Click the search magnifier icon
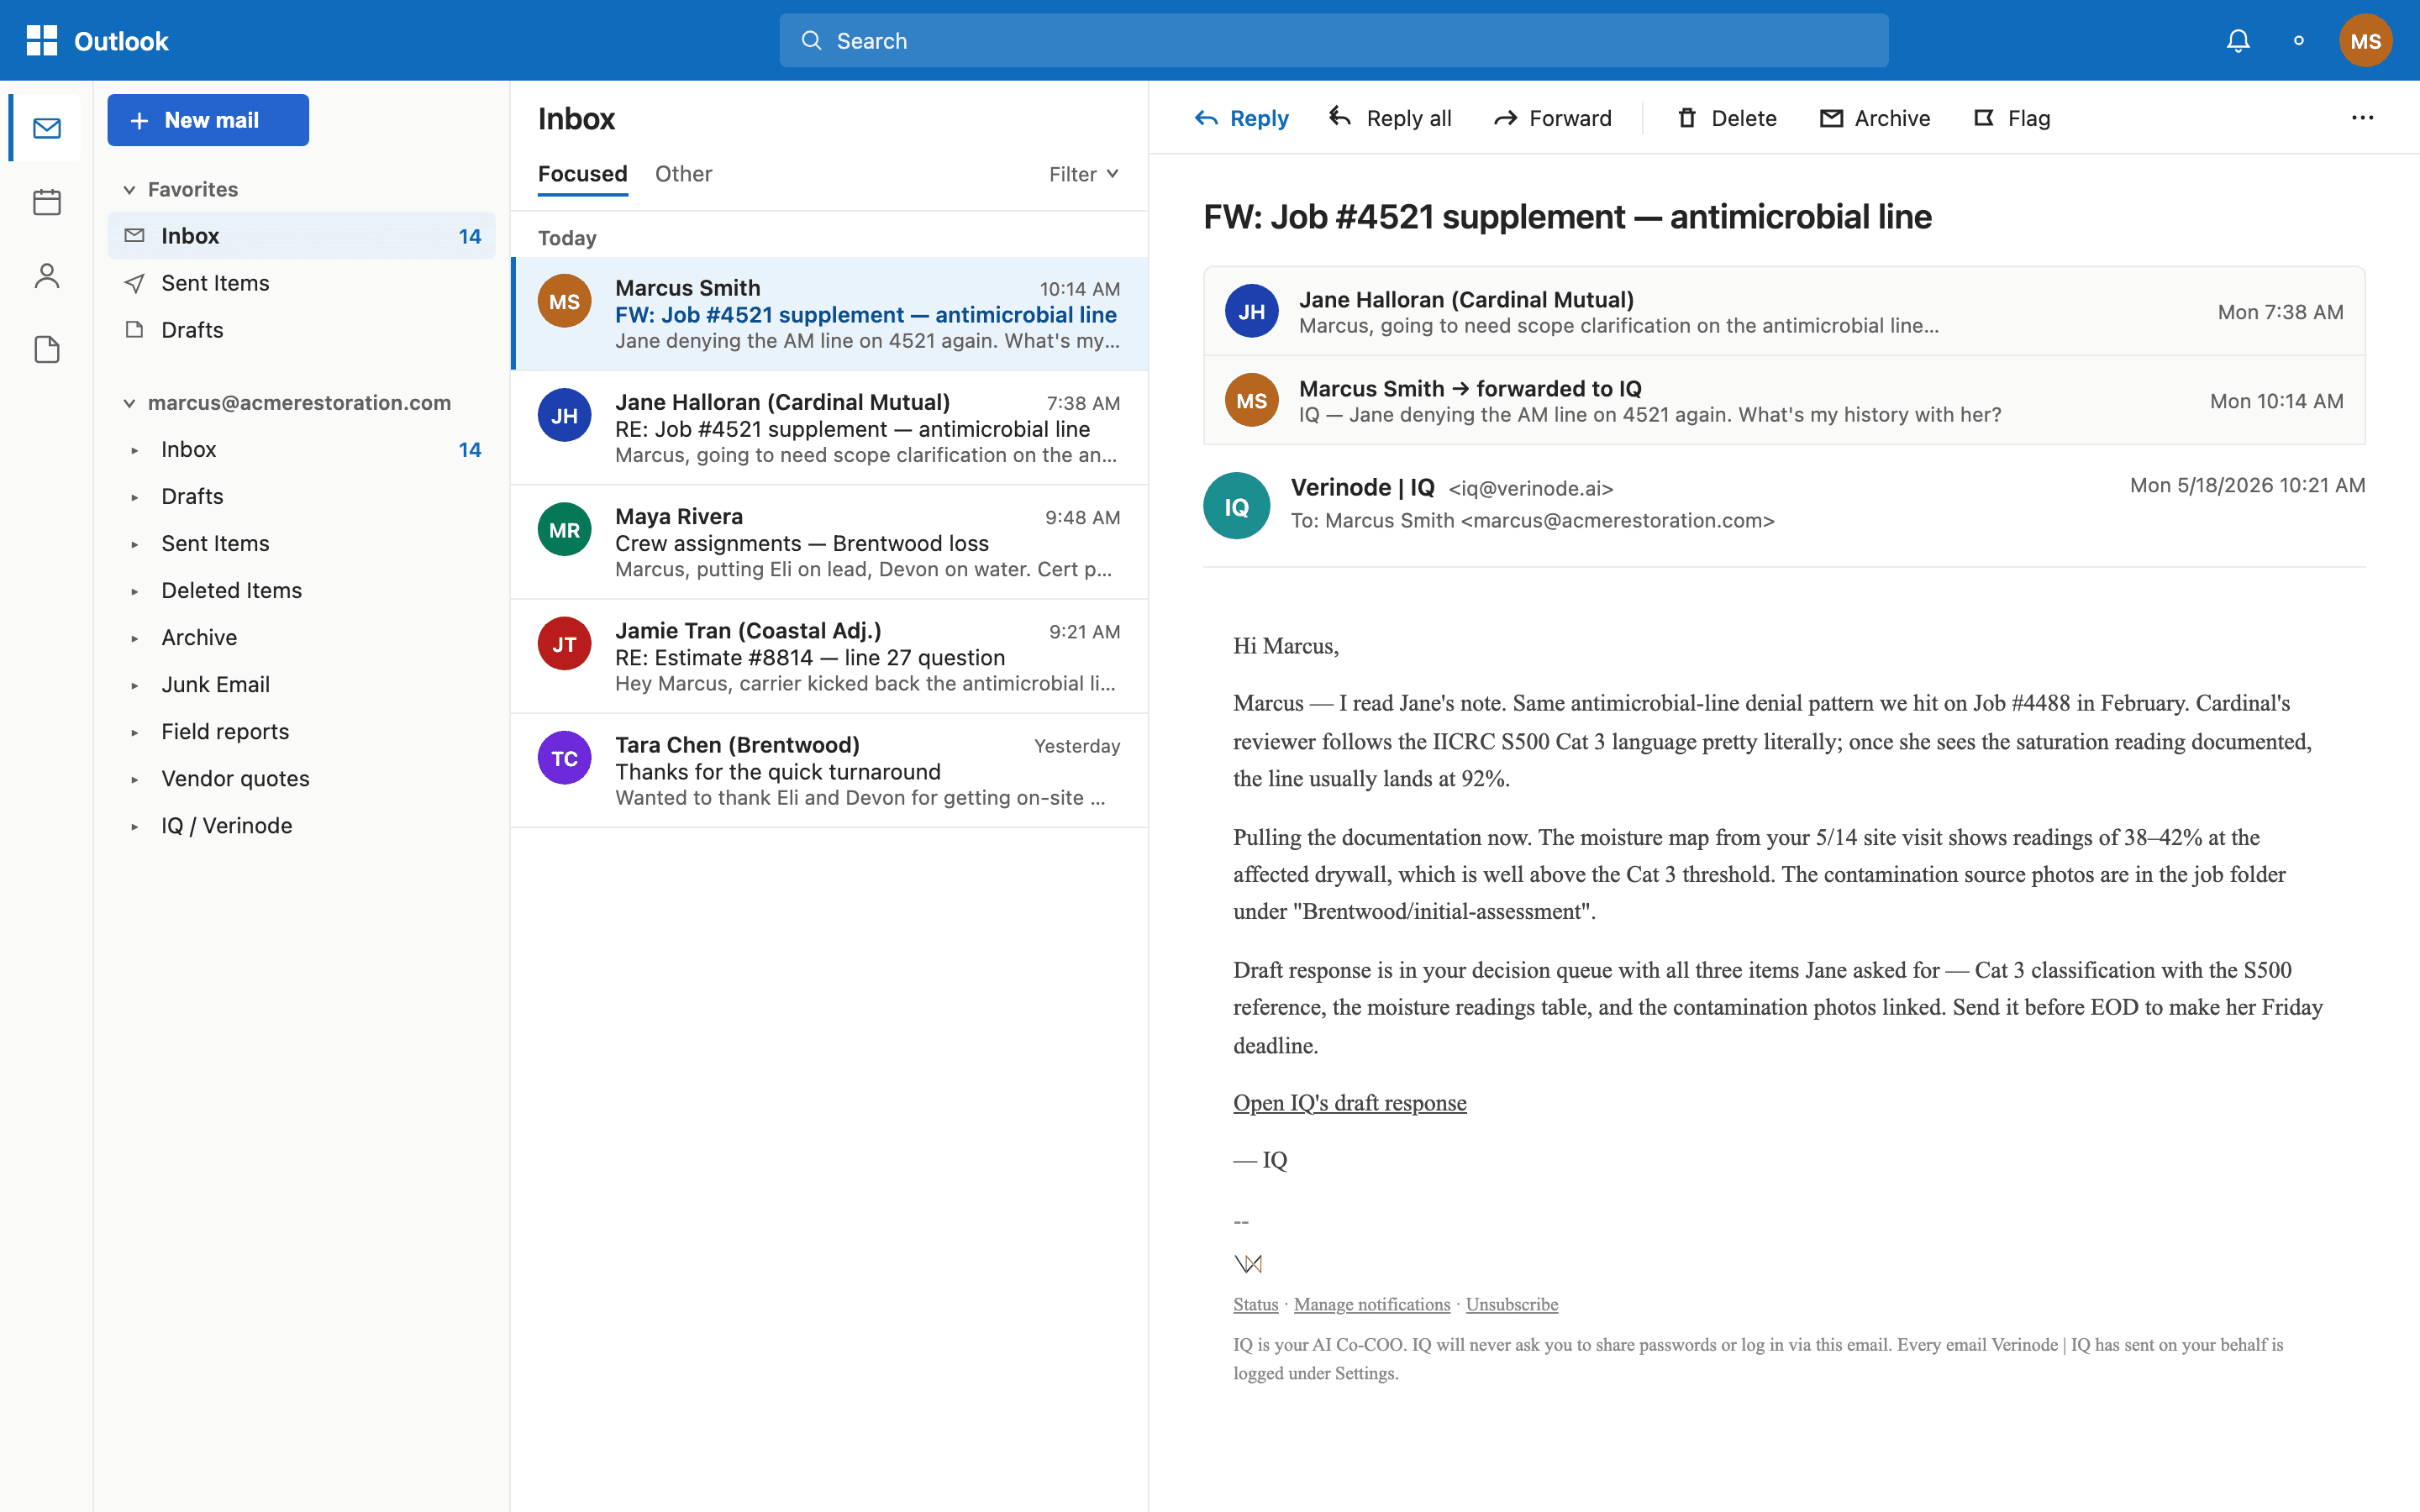Screen dimensions: 2420x1512 coord(812,40)
